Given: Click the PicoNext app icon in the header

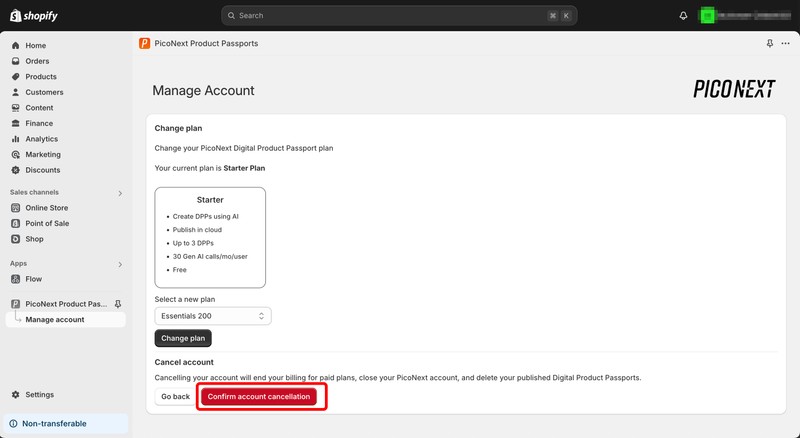Looking at the screenshot, I should point(145,44).
